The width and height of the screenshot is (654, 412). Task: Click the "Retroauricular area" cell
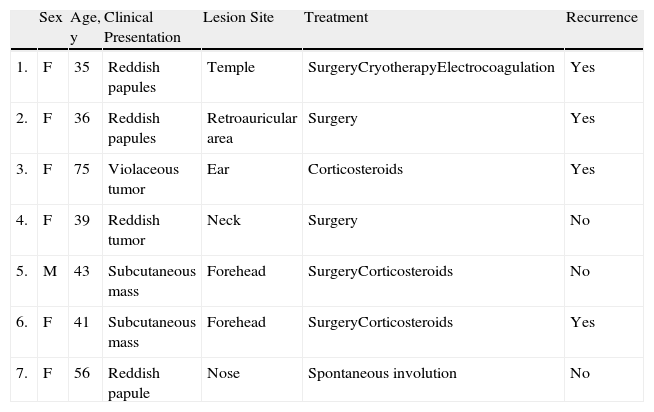pos(251,127)
